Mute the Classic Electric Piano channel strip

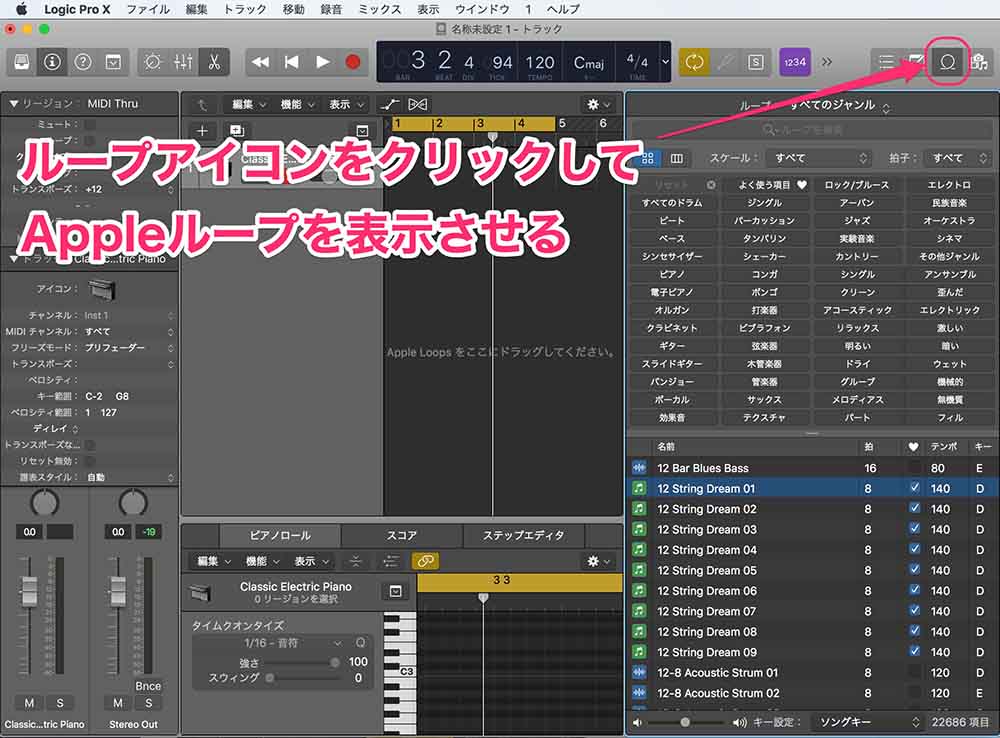coord(29,703)
